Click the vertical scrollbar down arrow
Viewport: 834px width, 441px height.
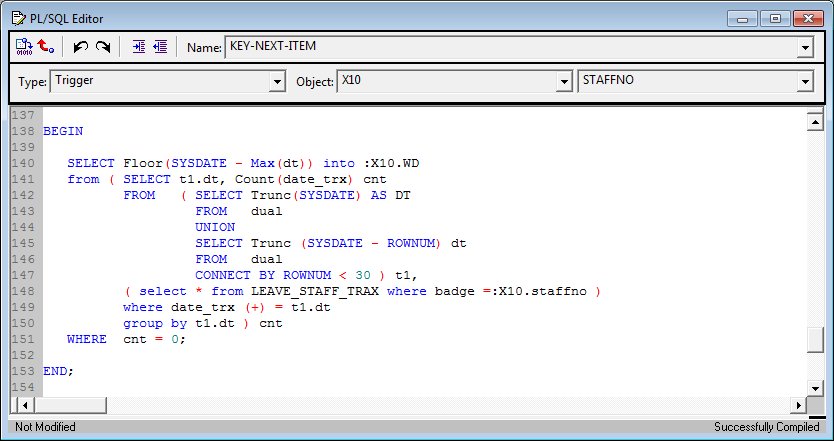(x=815, y=386)
